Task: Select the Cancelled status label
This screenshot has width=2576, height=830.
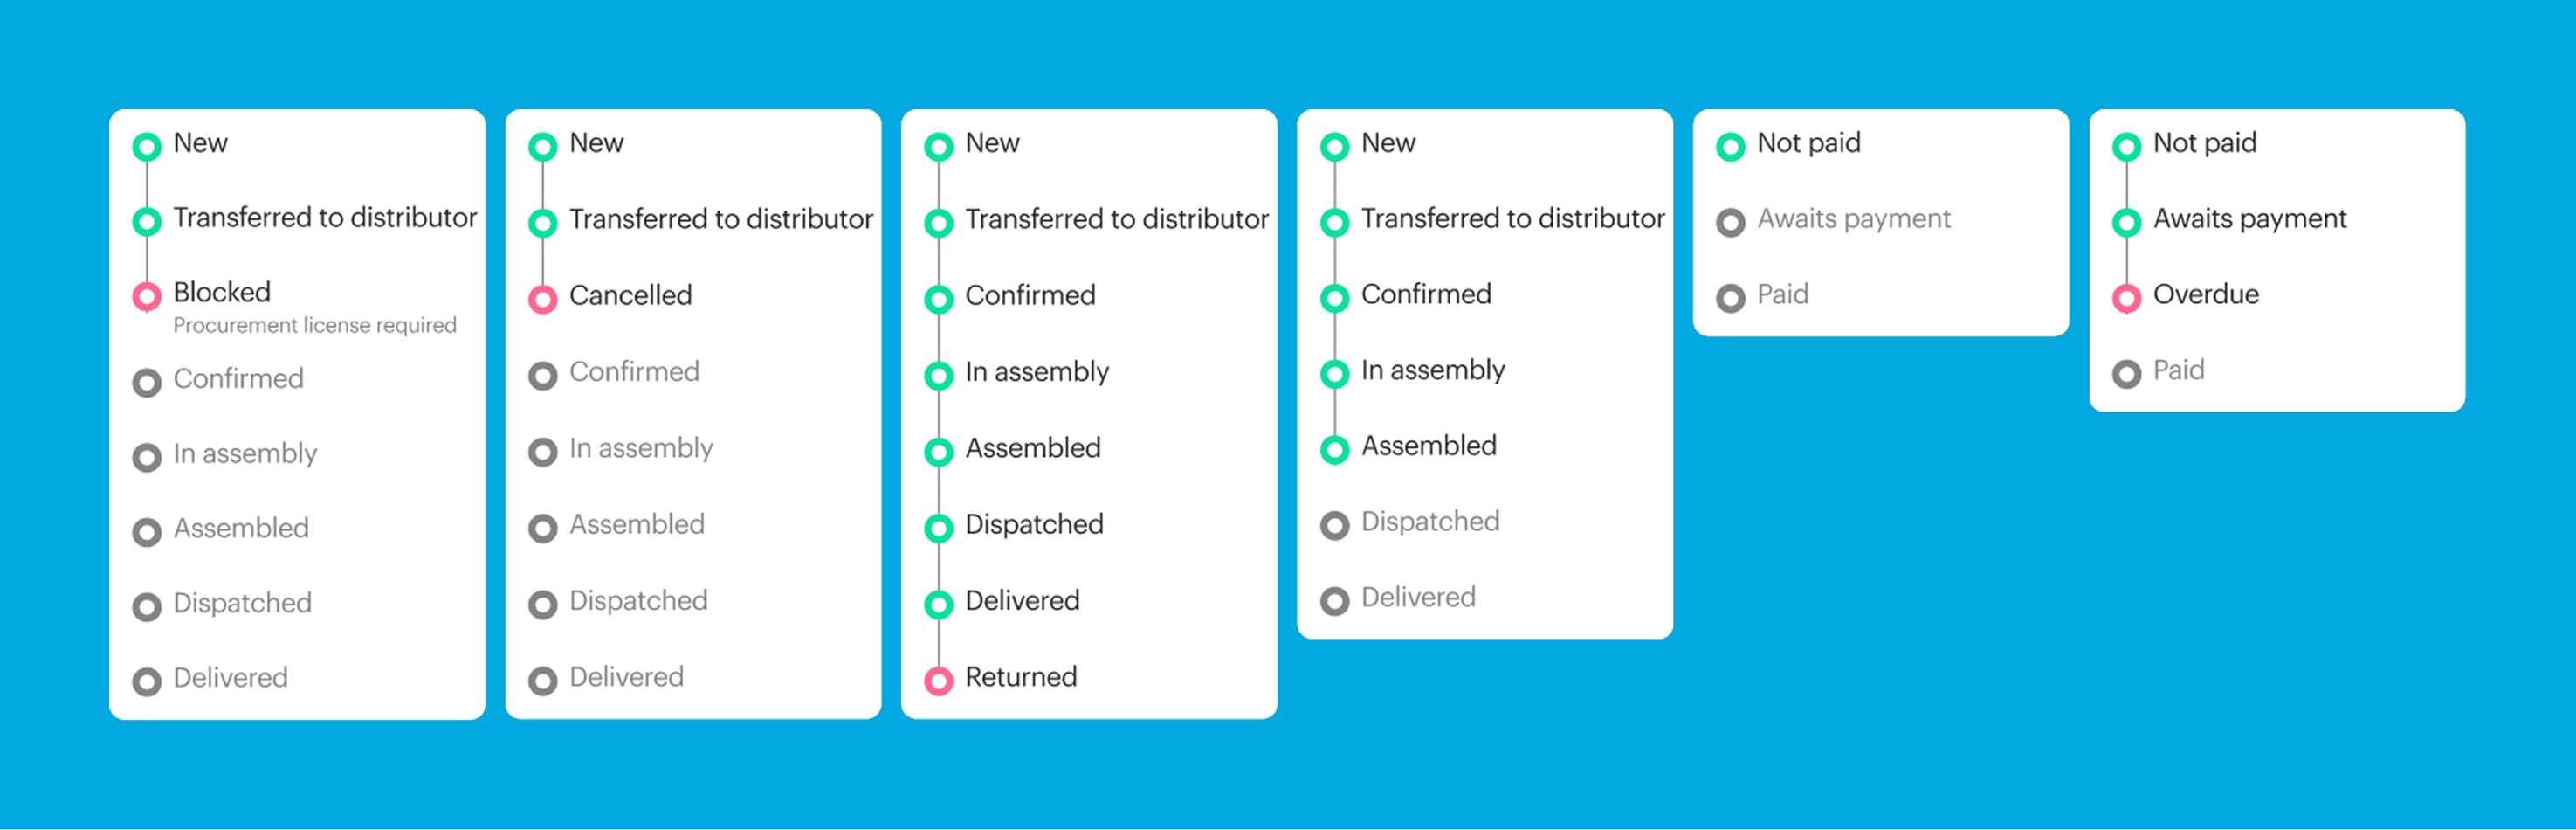Action: pos(630,295)
